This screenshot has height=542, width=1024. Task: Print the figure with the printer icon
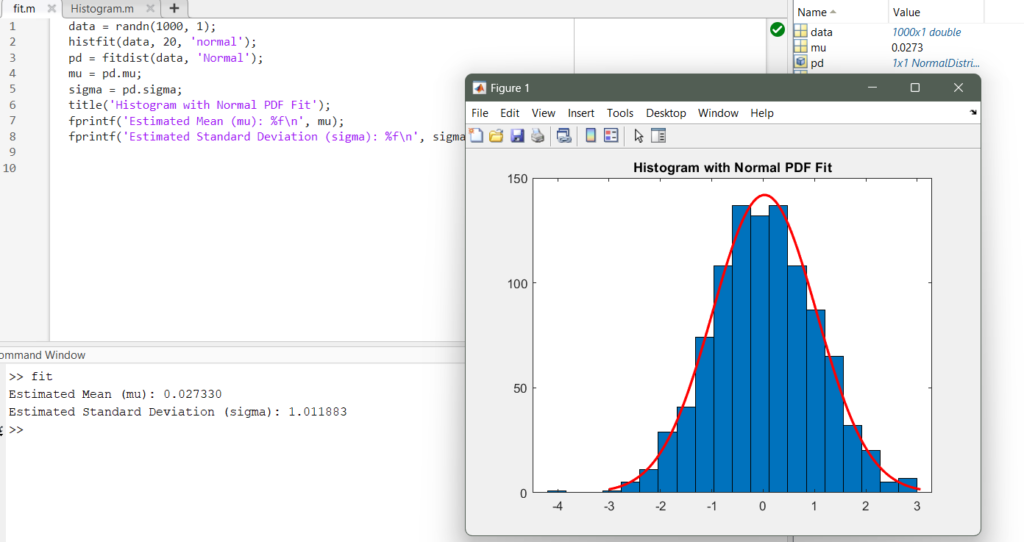point(538,136)
